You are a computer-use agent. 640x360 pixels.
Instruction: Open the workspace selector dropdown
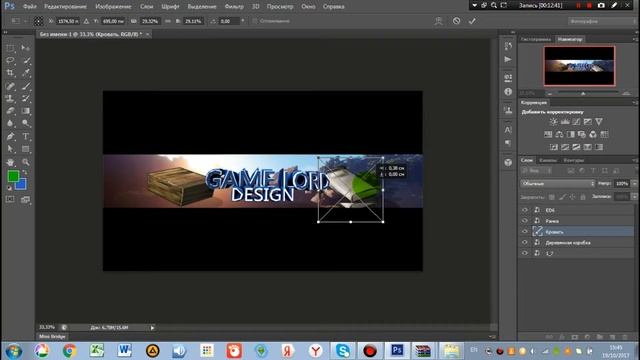point(602,21)
